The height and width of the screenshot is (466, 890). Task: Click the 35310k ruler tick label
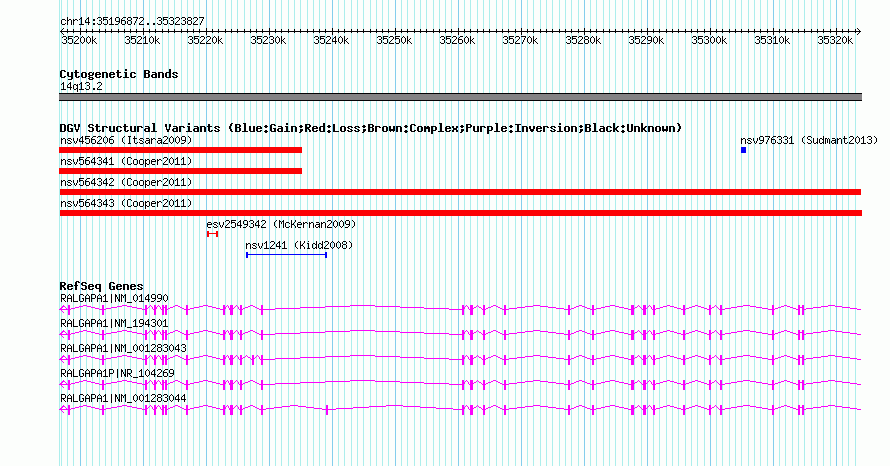coord(772,40)
